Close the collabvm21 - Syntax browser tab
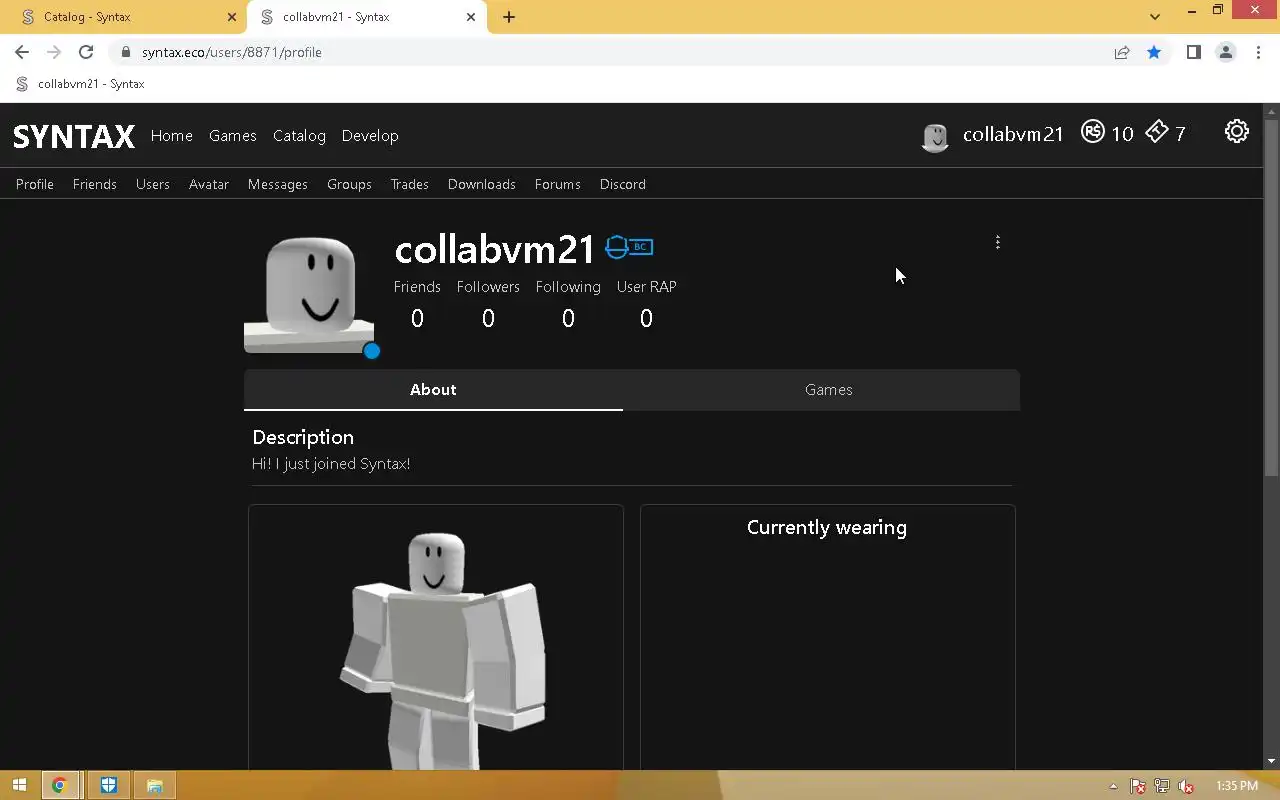 (471, 17)
